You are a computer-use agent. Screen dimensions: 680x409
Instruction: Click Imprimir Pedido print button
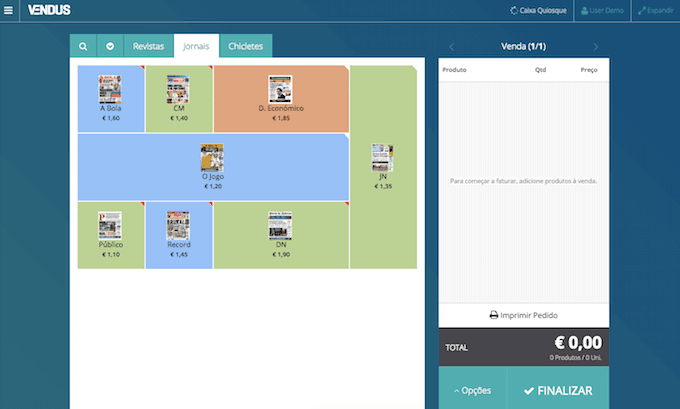click(523, 315)
